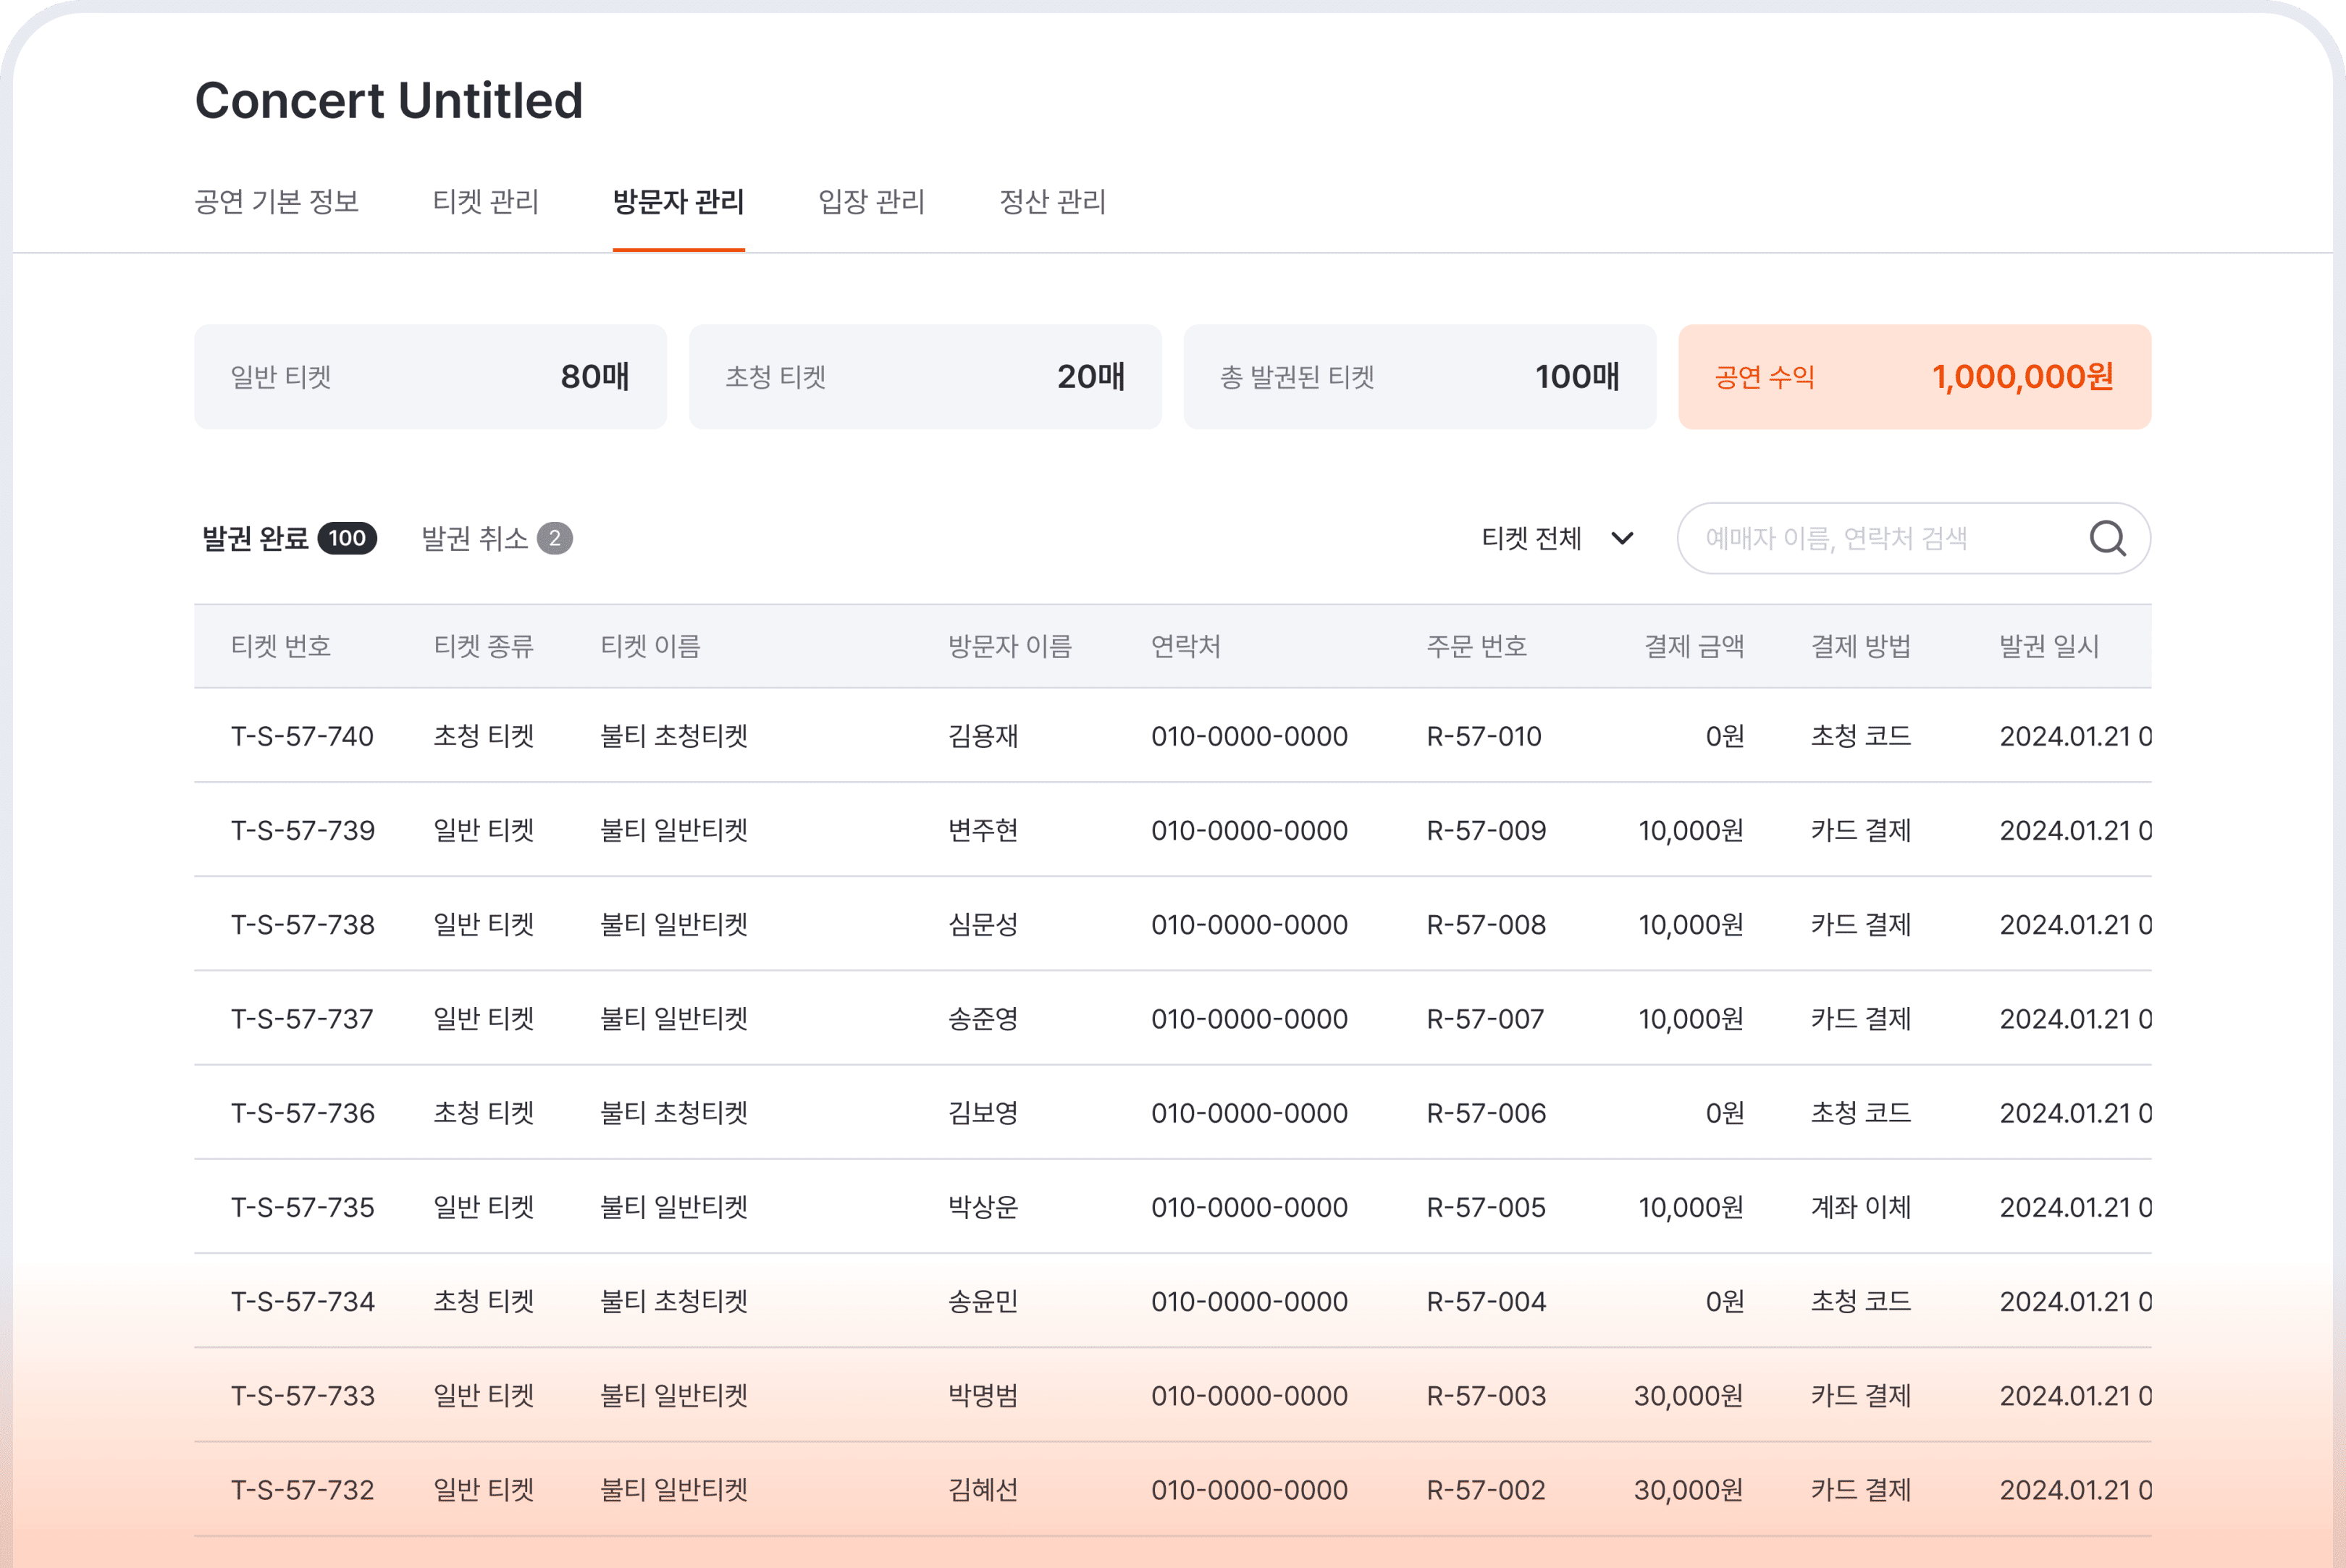Expand the 티켓 전체 dropdown chevron
The image size is (2346, 1568).
[x=1622, y=538]
